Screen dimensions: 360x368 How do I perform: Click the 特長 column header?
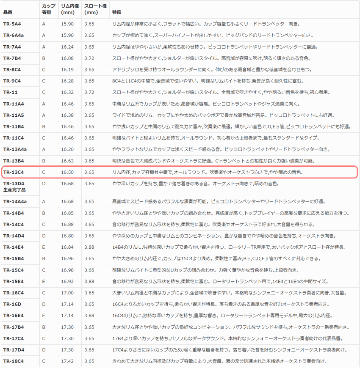tap(117, 12)
